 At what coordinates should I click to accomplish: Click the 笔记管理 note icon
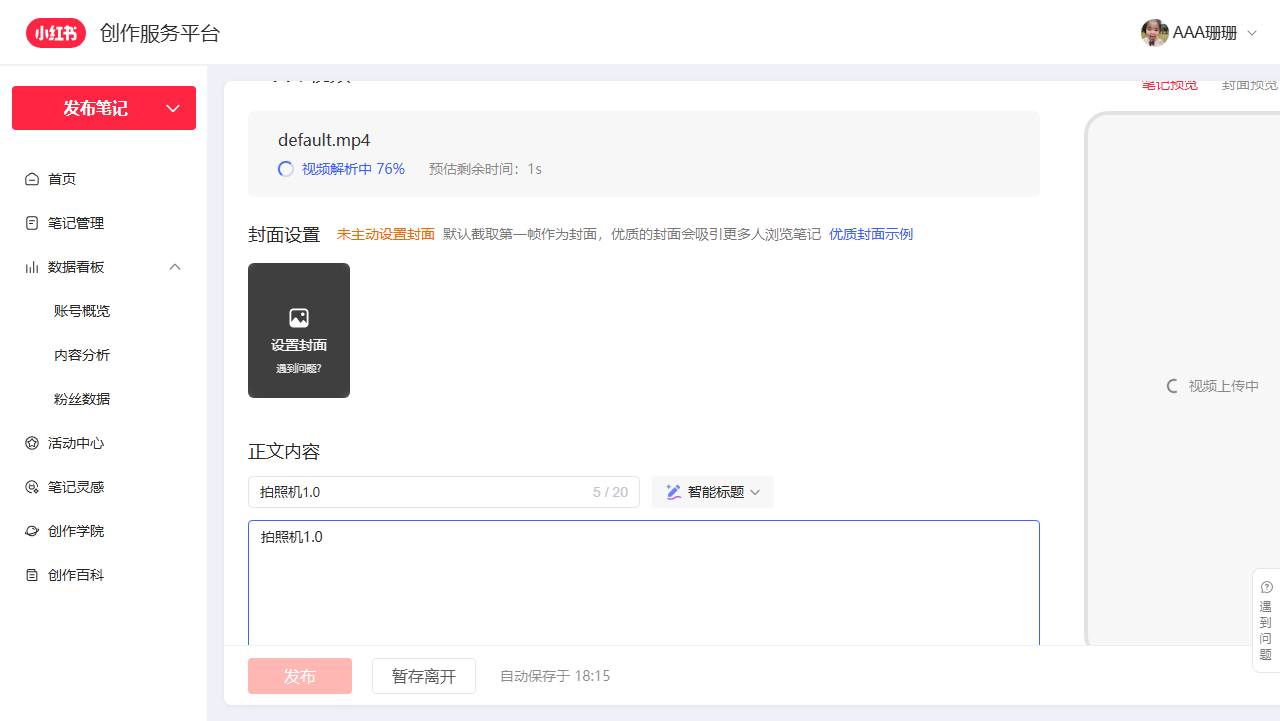(32, 223)
